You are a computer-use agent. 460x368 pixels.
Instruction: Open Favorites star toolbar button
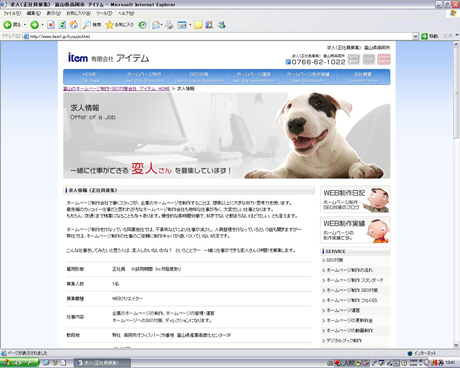119,25
